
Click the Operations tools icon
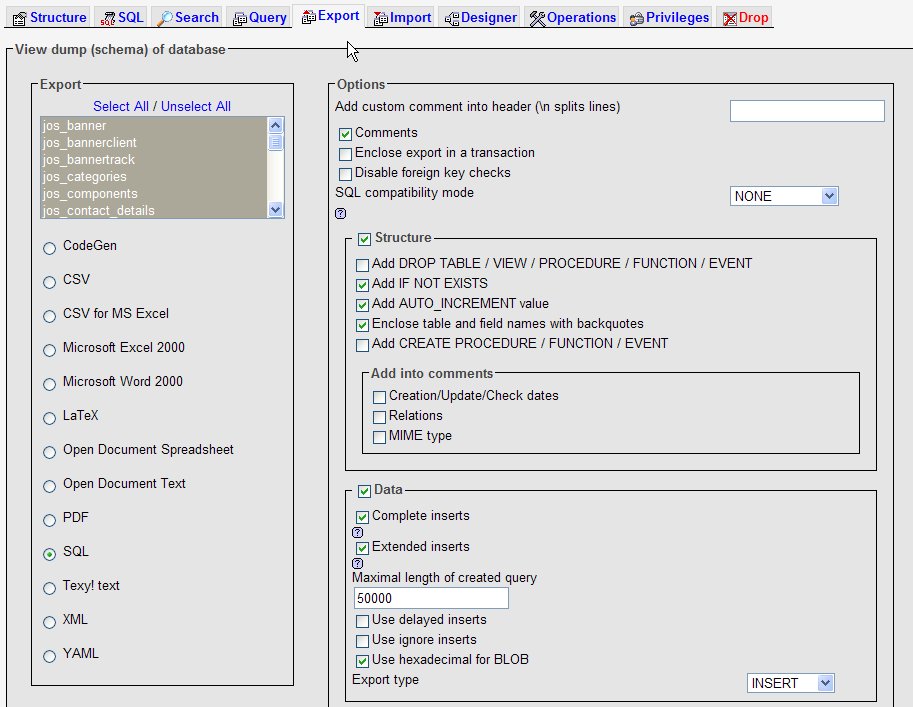pos(537,19)
